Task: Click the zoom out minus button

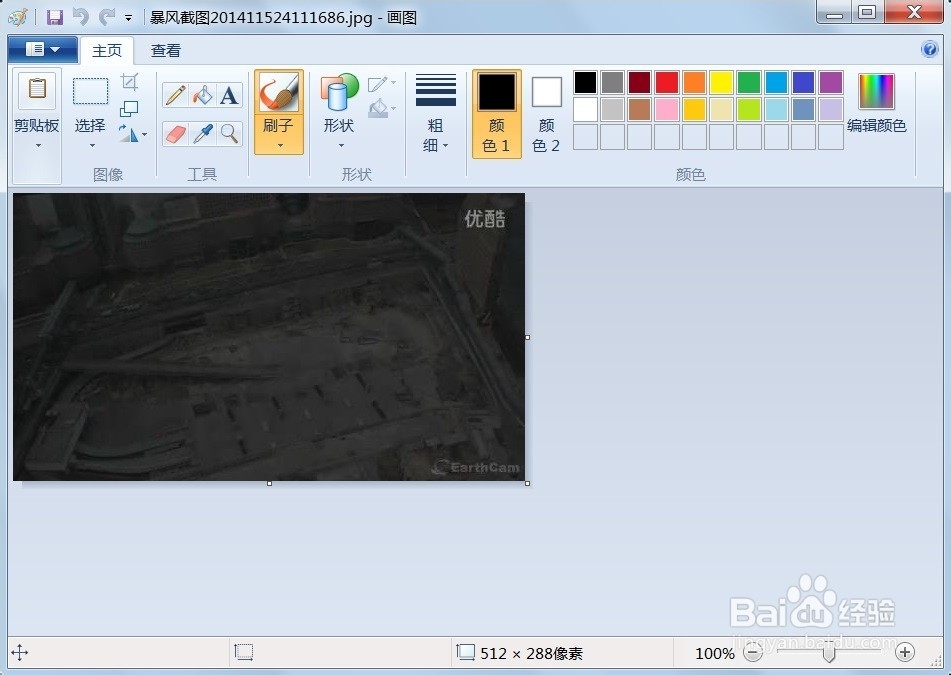Action: pos(753,653)
